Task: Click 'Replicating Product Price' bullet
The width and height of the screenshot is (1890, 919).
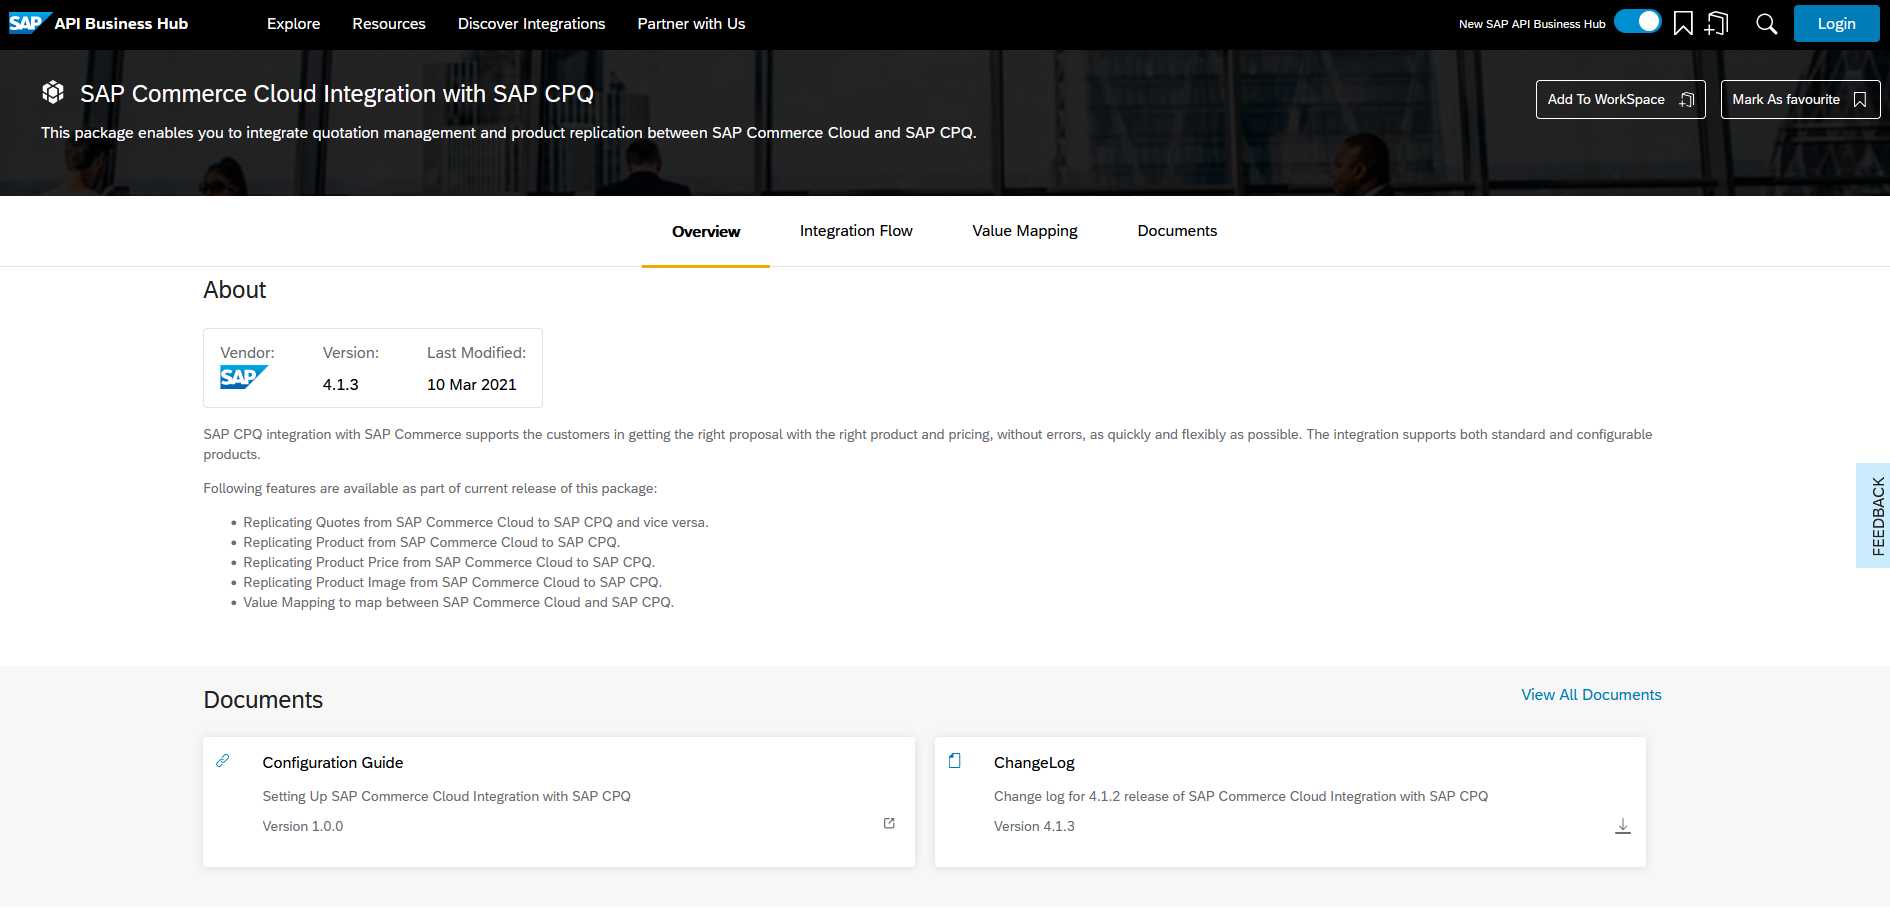Action: coord(449,563)
